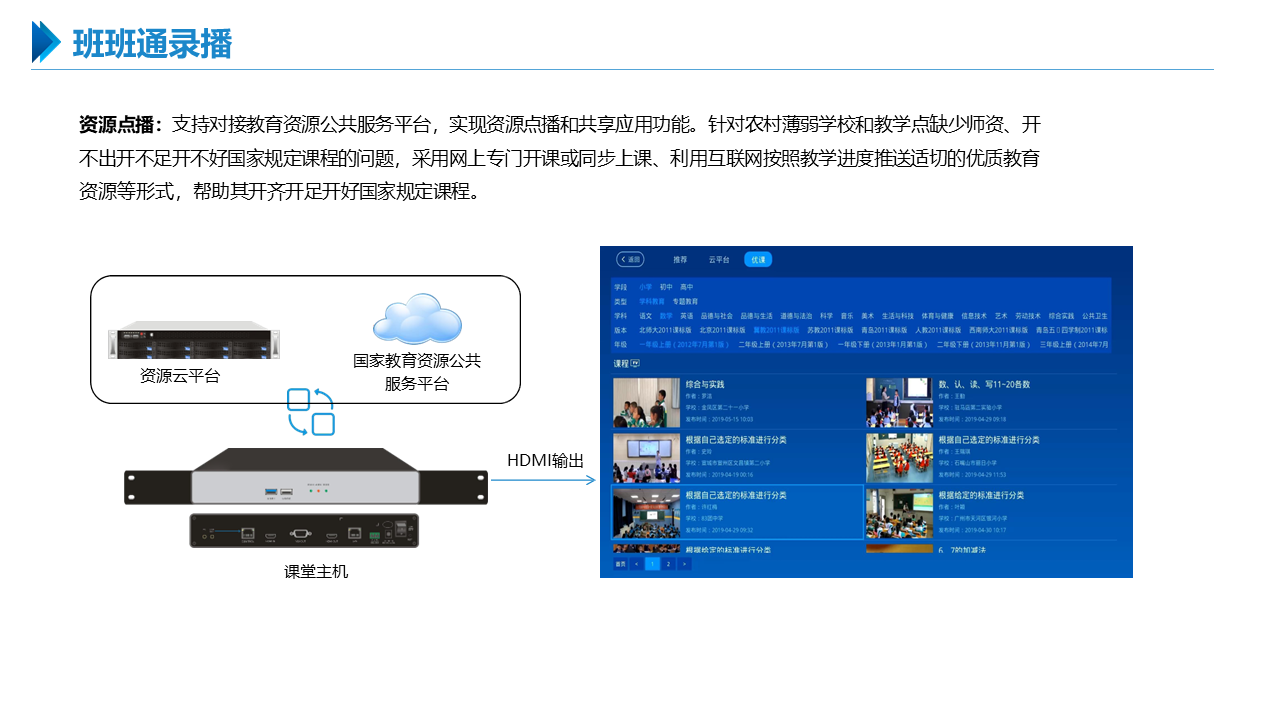Viewport: 1280px width, 720px height.
Task: Click the 首页 first page button
Action: click(x=620, y=564)
